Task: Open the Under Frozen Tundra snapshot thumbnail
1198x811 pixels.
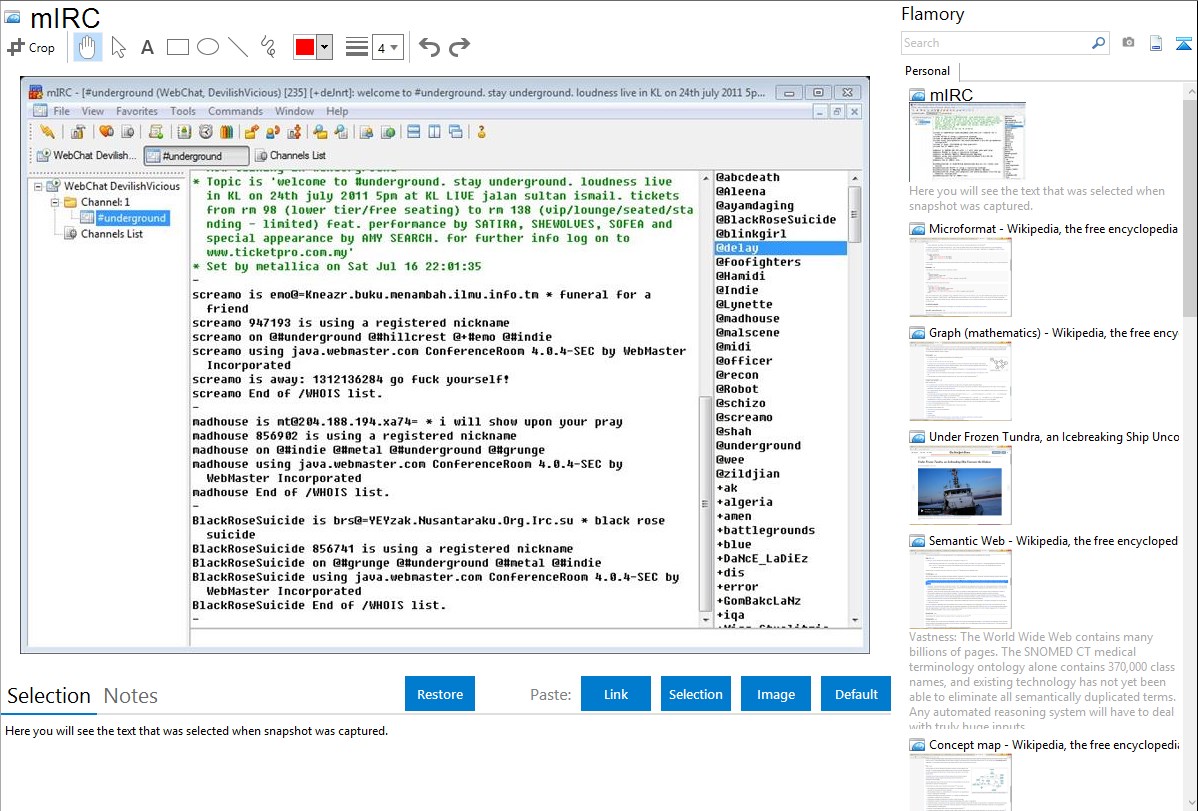Action: (960, 485)
